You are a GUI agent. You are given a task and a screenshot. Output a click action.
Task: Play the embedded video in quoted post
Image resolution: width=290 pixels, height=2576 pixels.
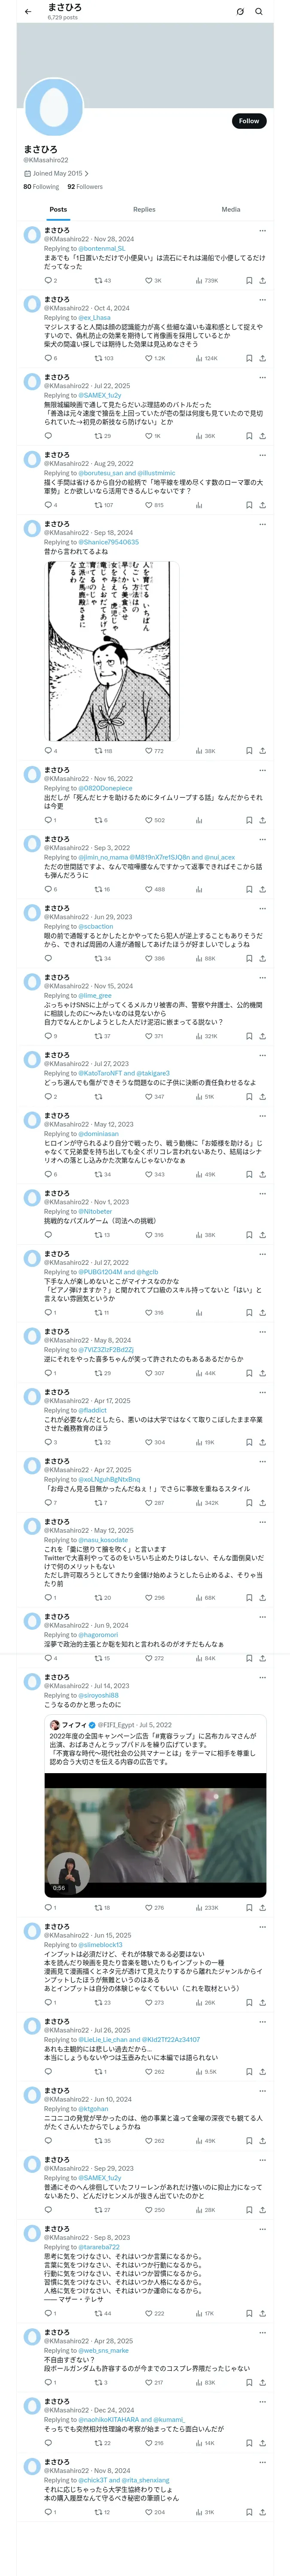click(155, 1842)
